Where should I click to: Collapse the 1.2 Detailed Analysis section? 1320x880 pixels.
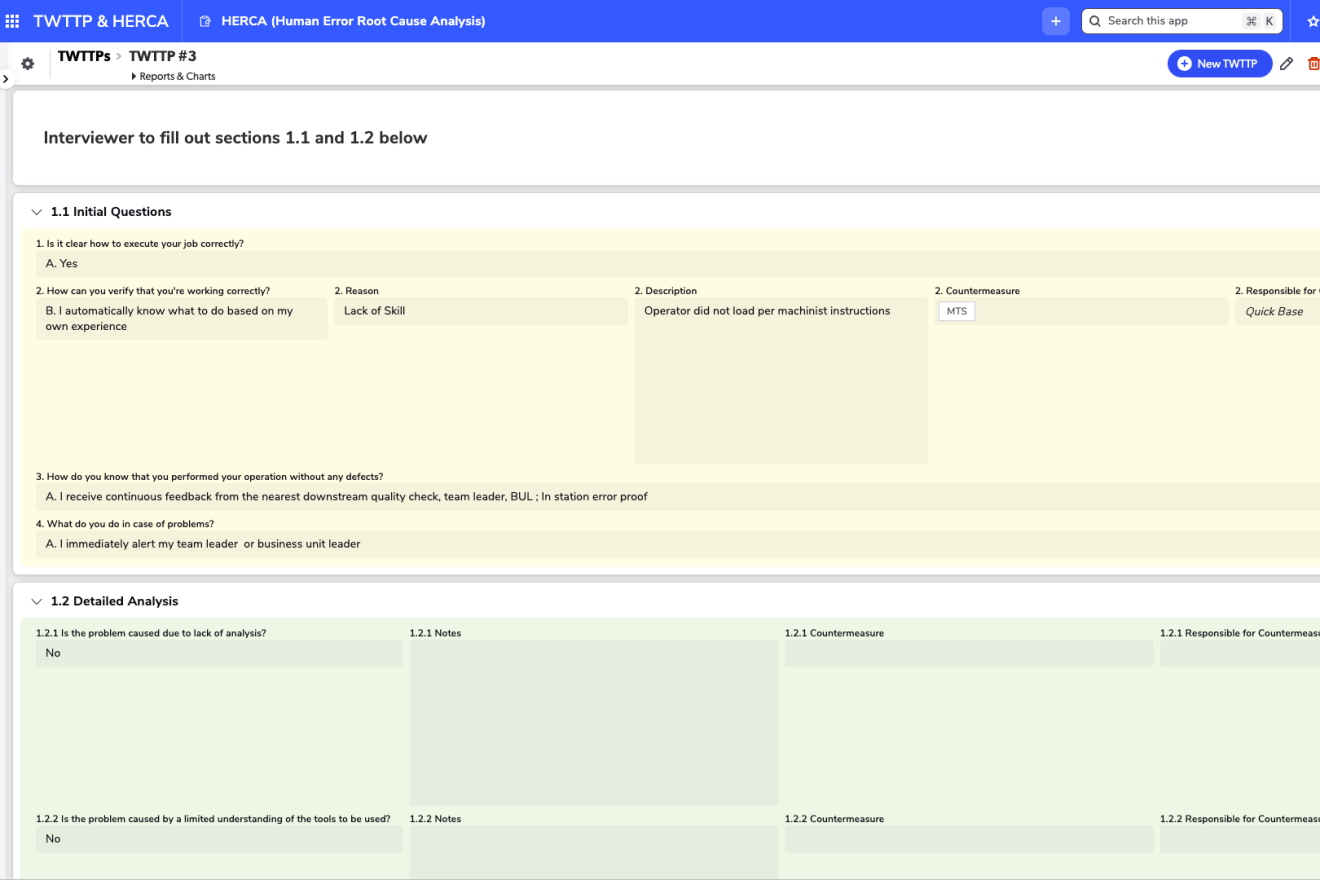pos(37,601)
